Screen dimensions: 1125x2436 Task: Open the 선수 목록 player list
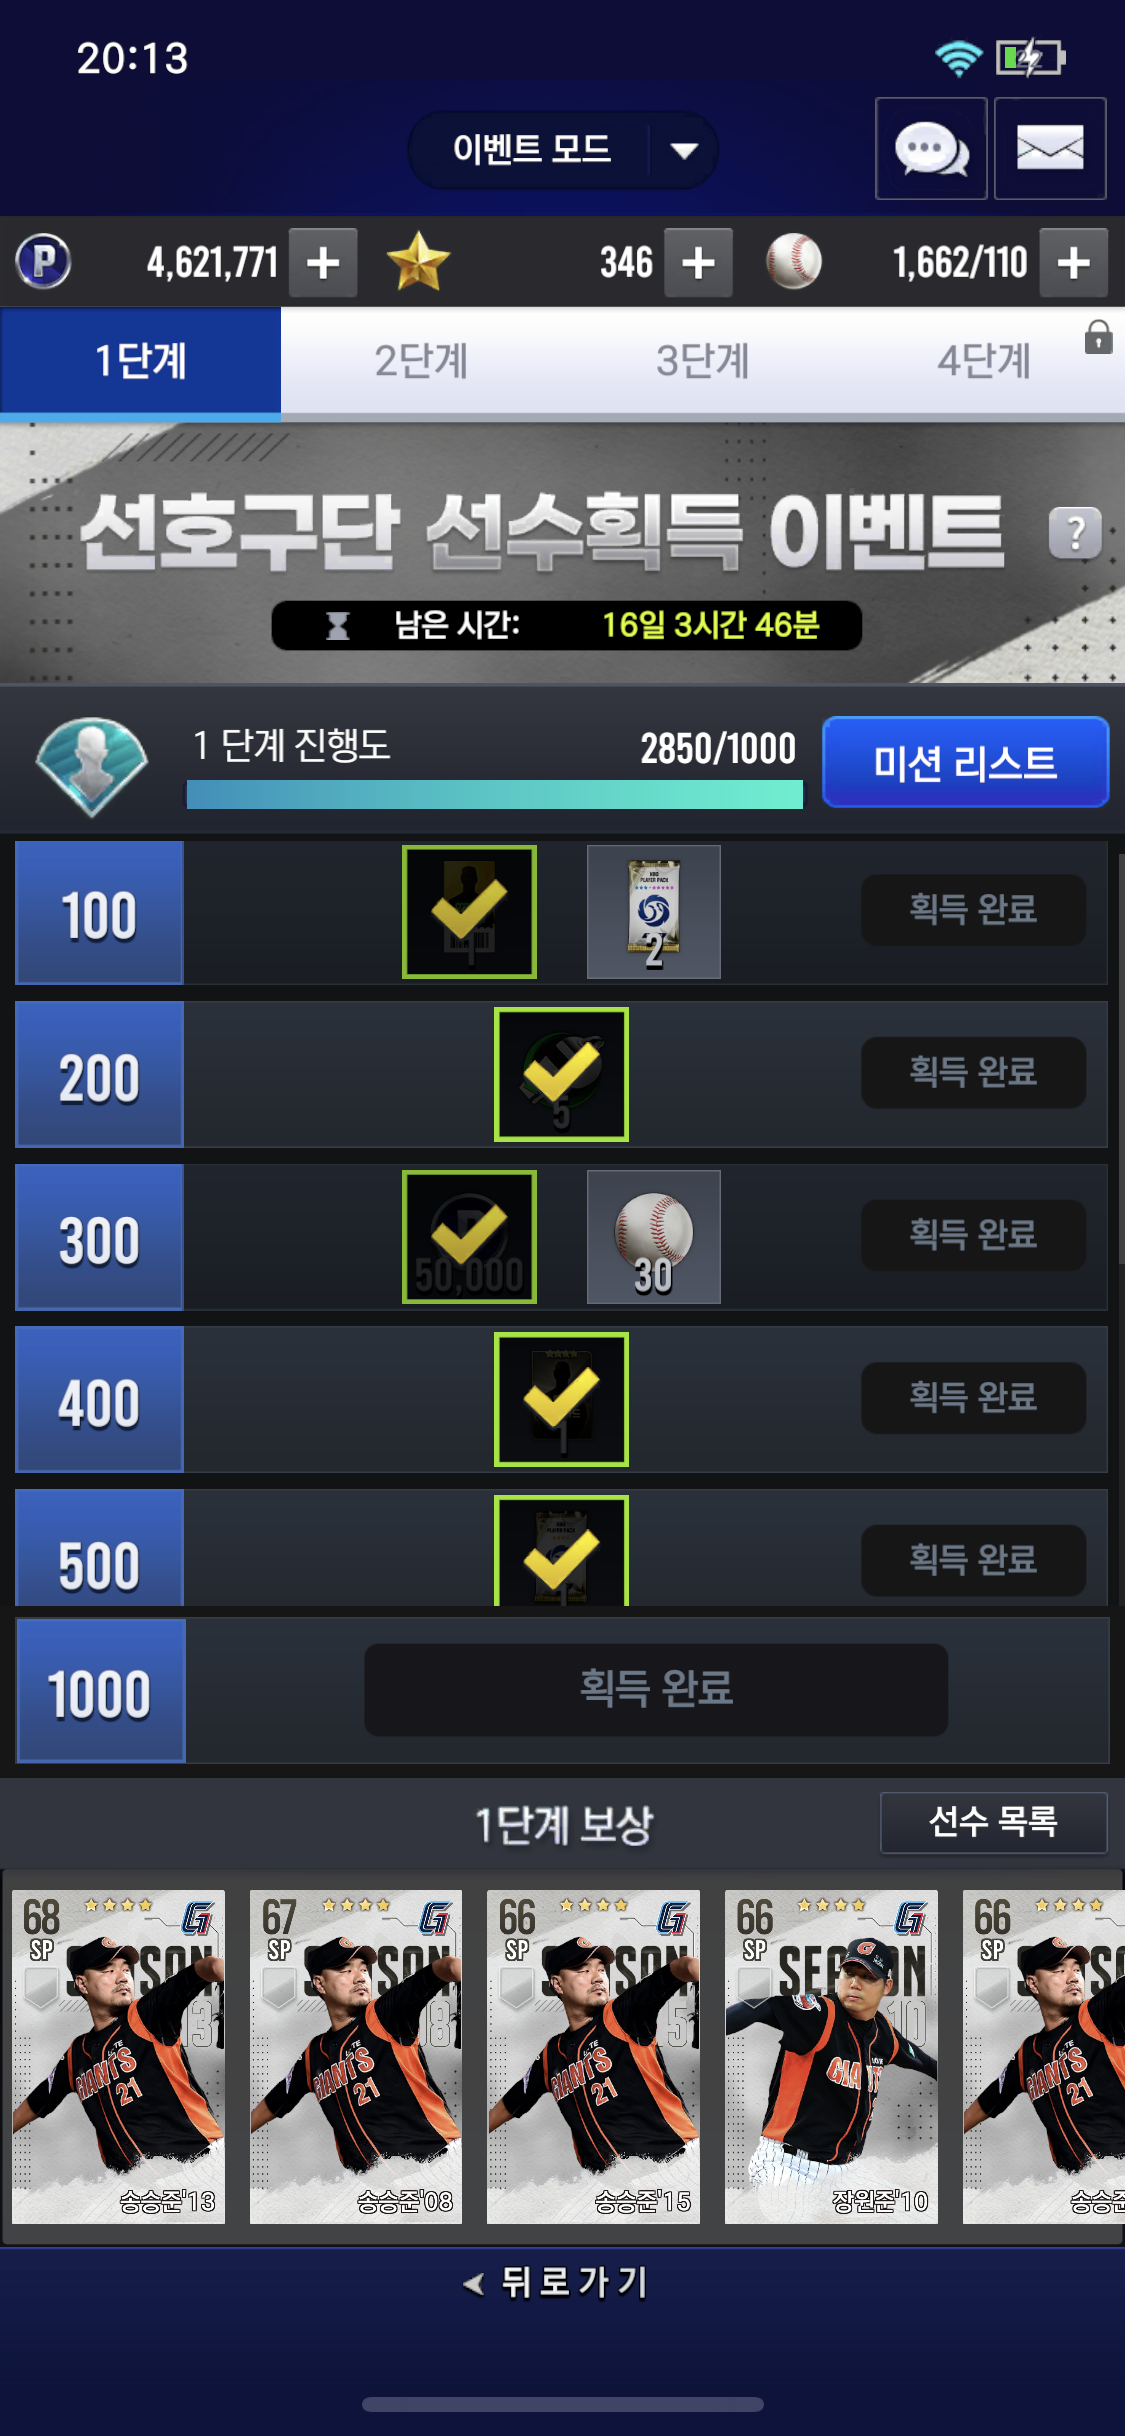coord(993,1822)
